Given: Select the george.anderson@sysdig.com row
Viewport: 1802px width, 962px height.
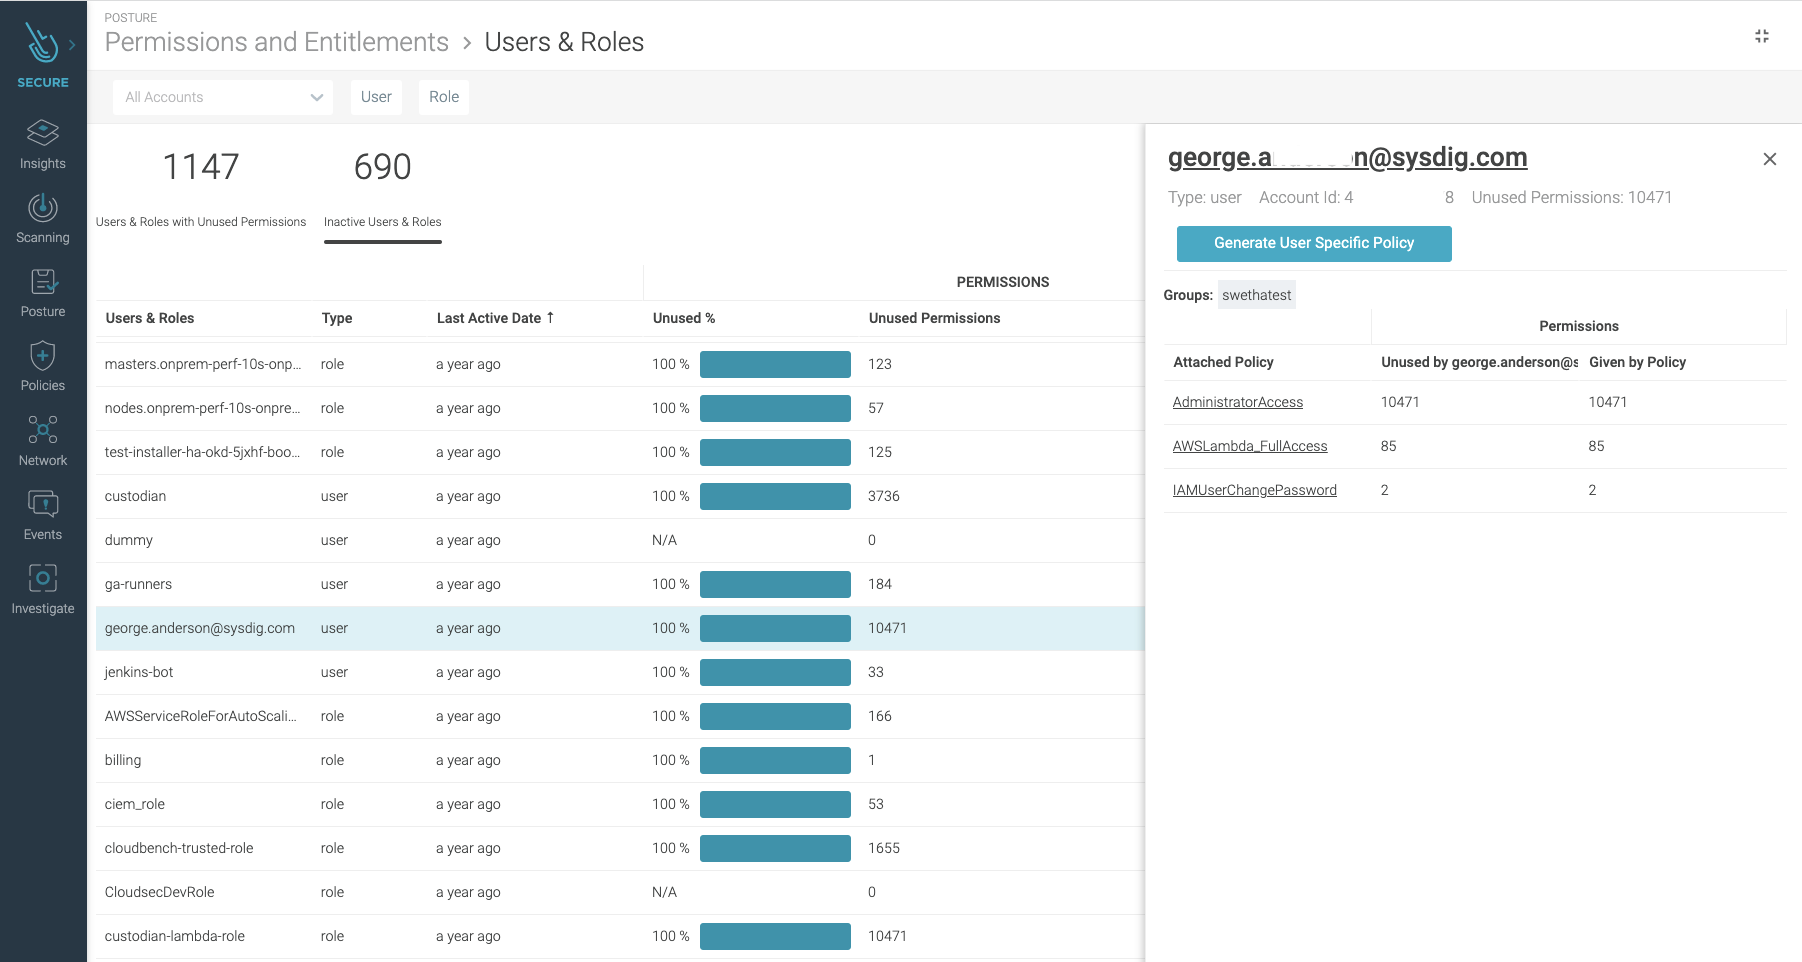Looking at the screenshot, I should coord(620,628).
